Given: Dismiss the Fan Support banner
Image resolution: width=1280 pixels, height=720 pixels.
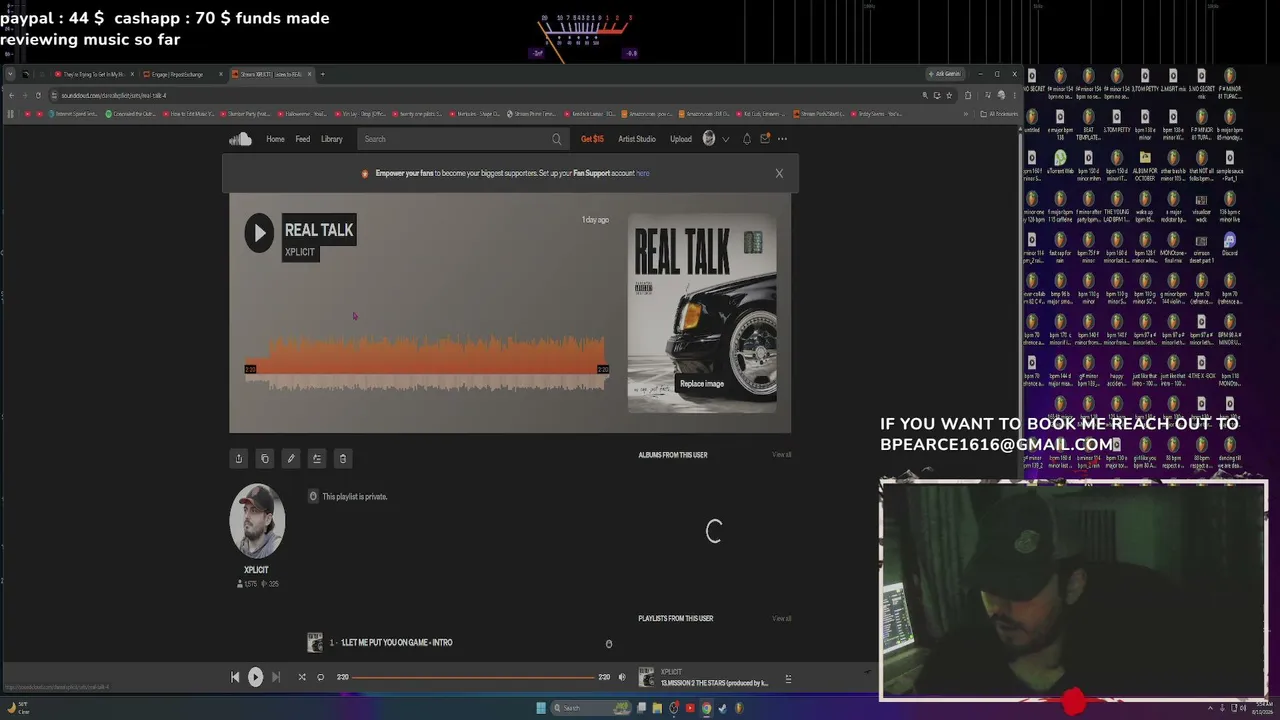Looking at the screenshot, I should pos(779,173).
